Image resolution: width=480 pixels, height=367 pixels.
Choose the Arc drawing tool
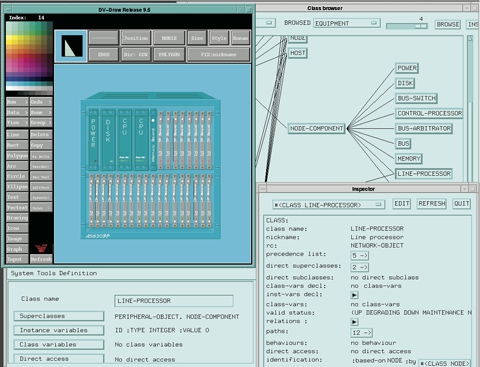(17, 166)
